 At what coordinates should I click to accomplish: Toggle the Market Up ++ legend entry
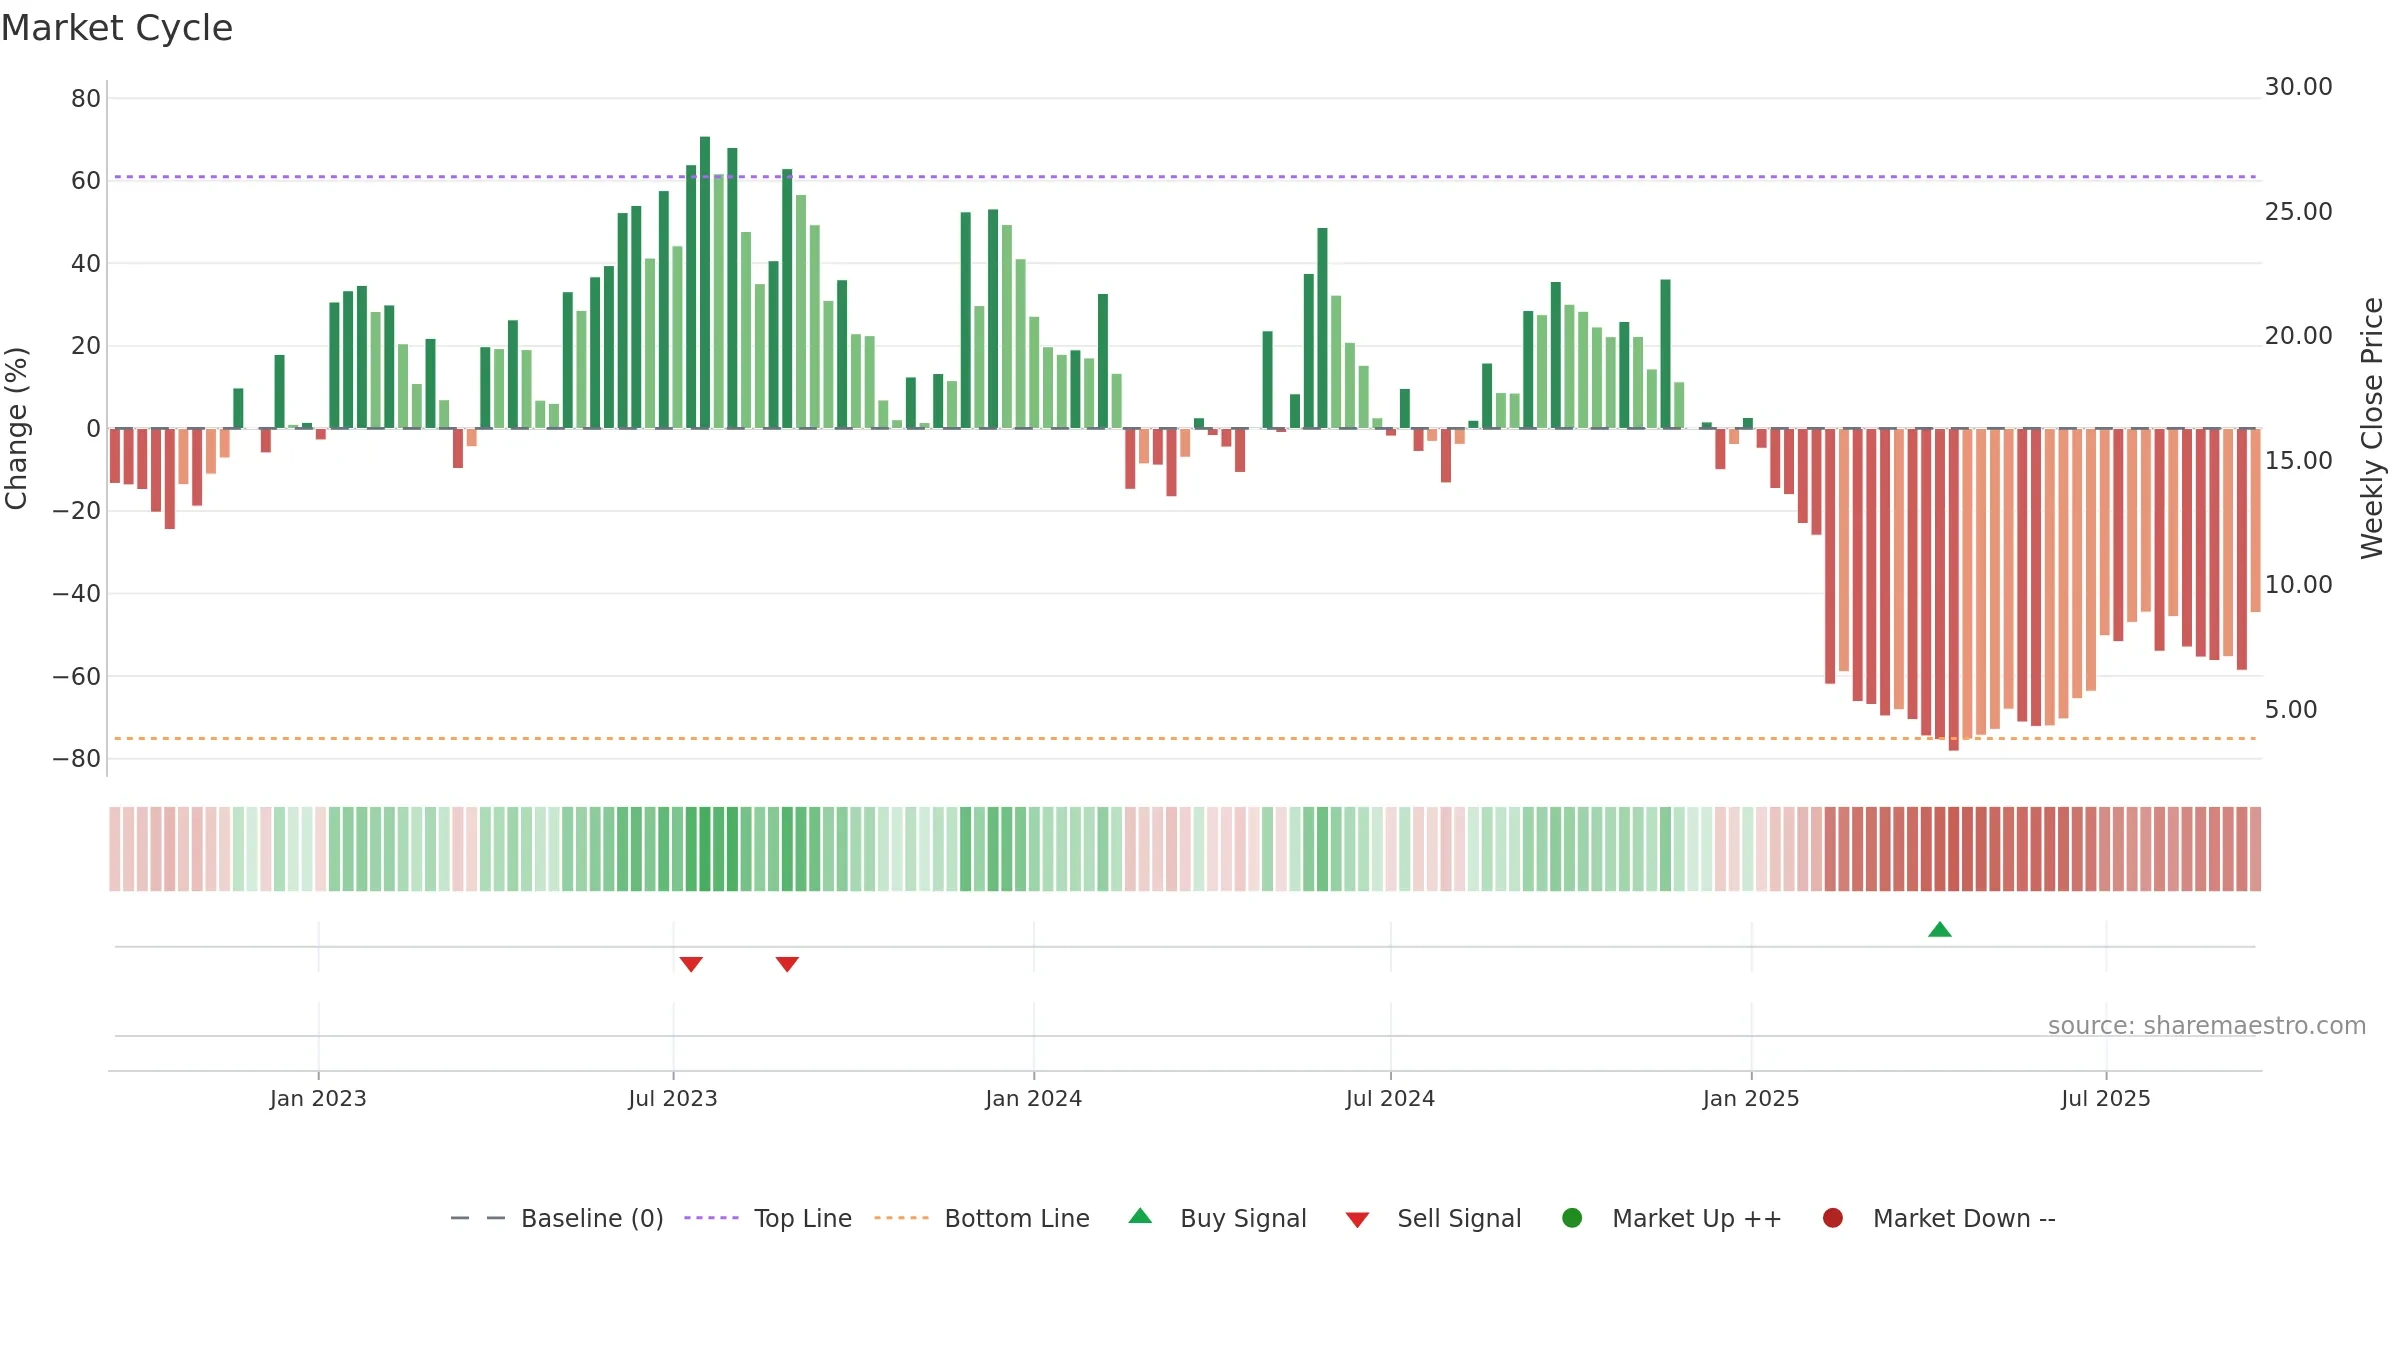click(1672, 1218)
